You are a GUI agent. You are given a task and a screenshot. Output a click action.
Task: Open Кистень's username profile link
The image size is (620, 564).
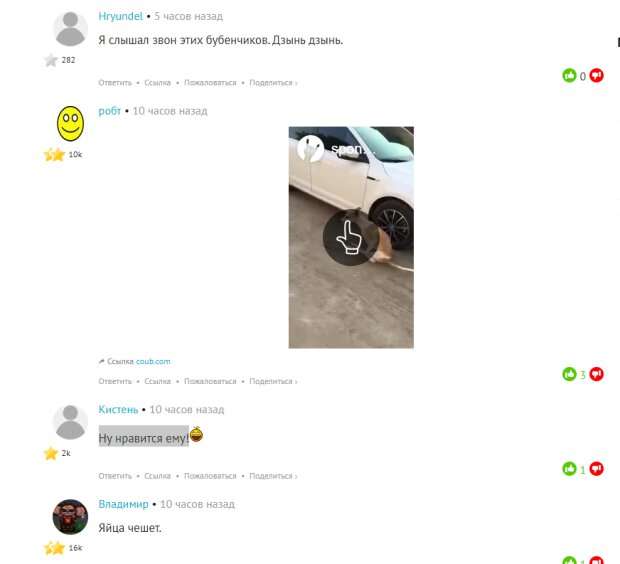pyautogui.click(x=118, y=409)
